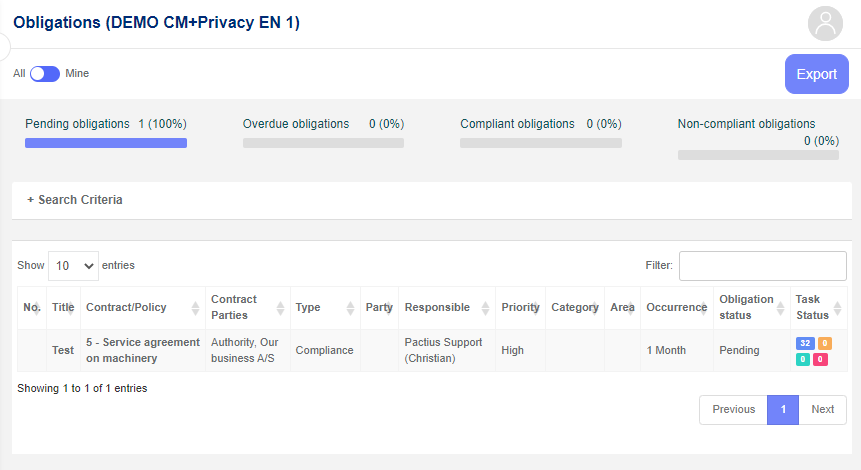
Task: Click the green 0 task status badge
Action: 803,360
